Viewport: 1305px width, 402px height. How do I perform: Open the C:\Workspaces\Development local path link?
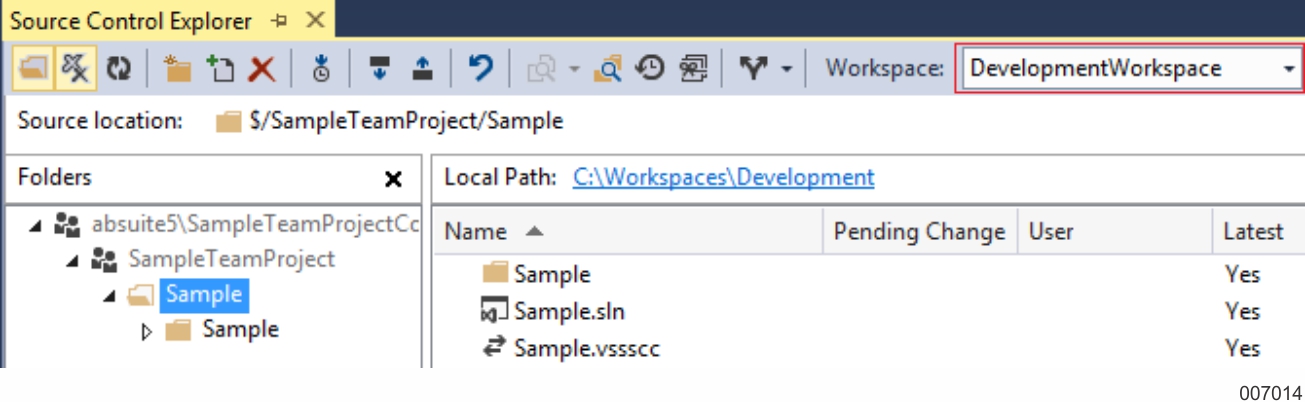724,177
